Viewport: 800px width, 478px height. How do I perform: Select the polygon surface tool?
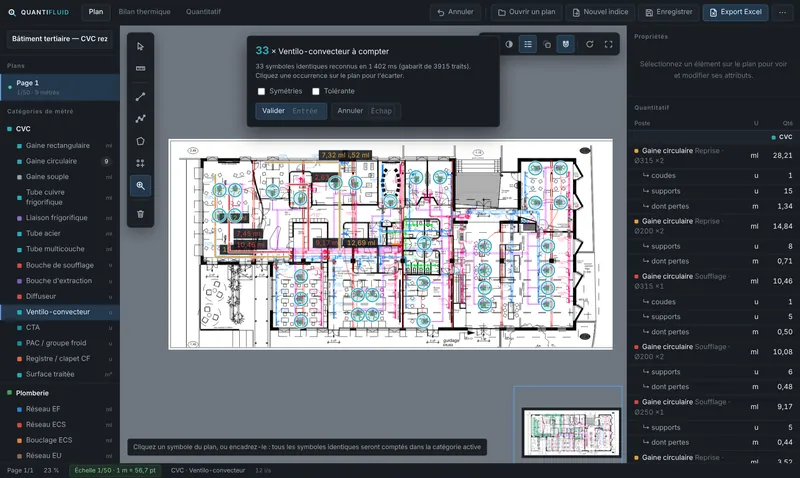click(140, 141)
